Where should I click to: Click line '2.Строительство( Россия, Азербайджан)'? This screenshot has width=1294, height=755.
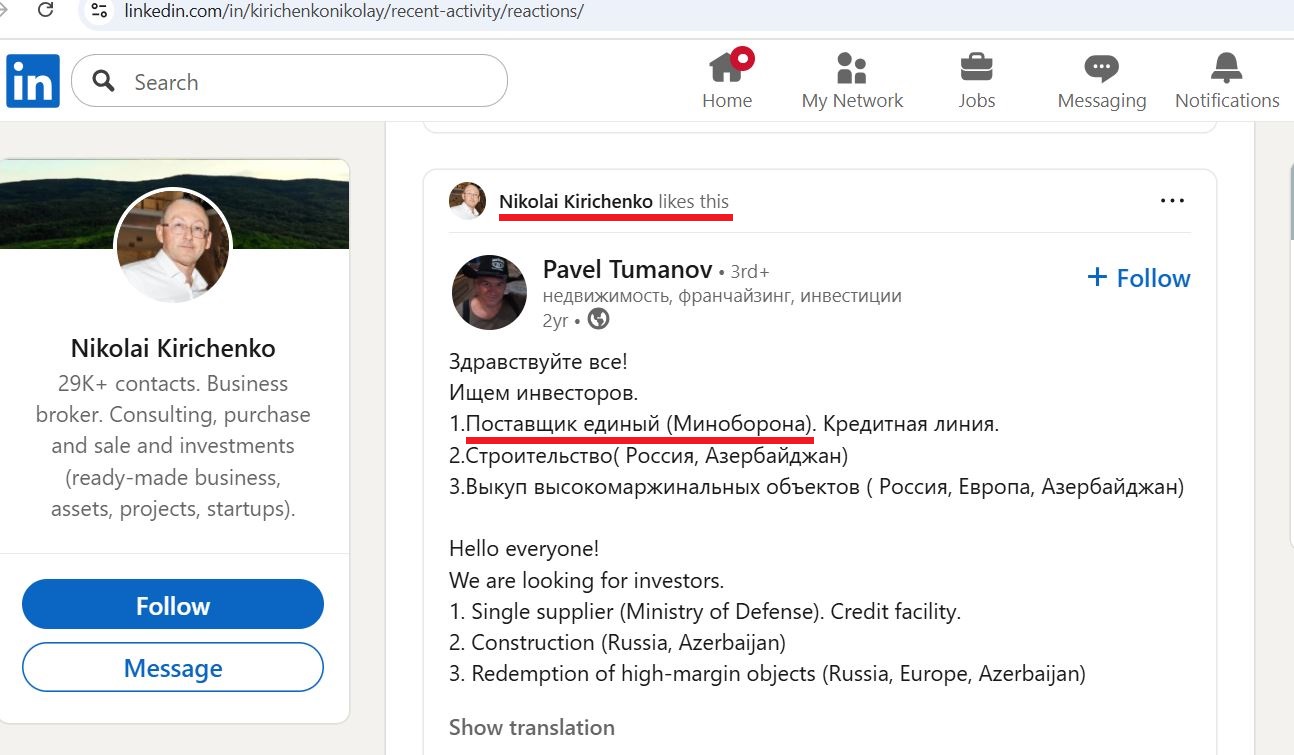tap(648, 455)
